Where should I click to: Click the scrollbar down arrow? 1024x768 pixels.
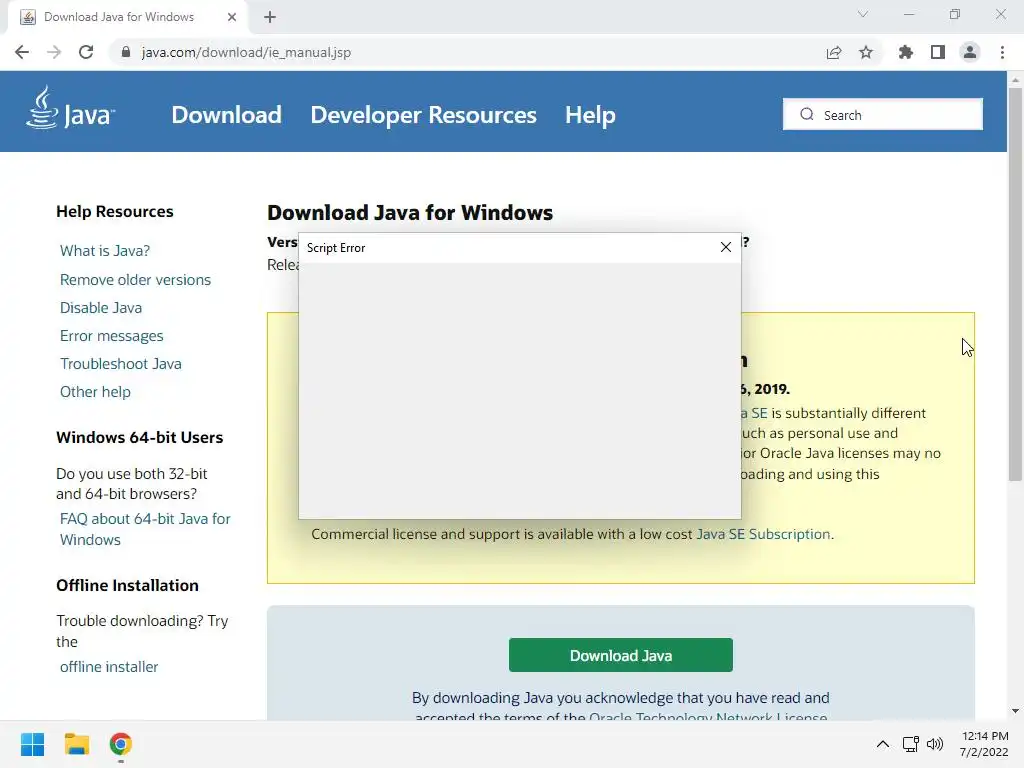(x=1015, y=711)
